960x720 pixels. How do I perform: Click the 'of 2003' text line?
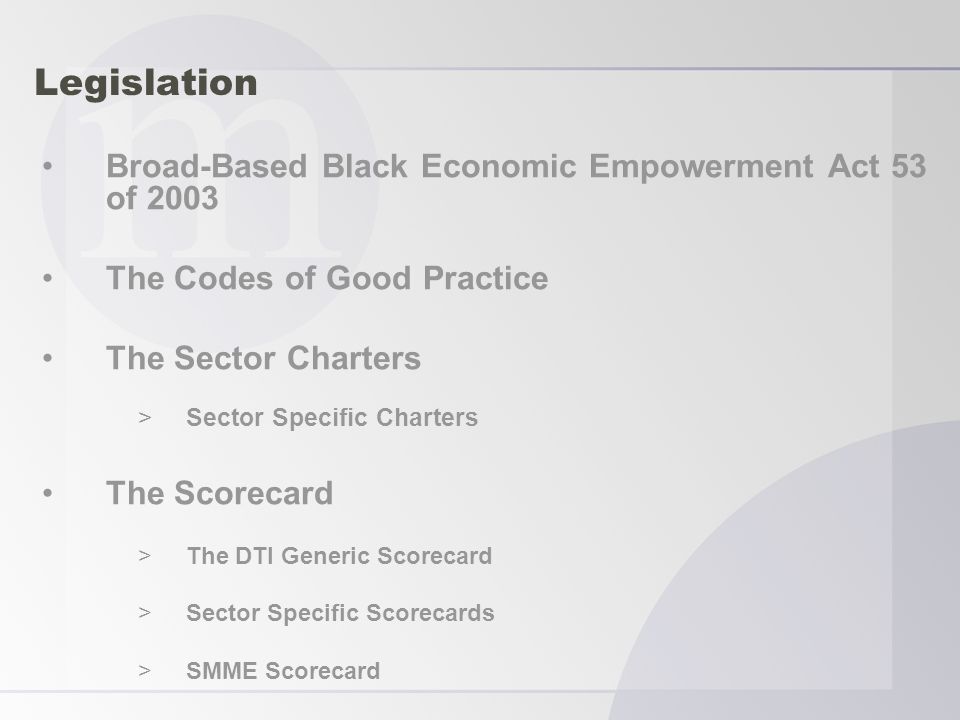click(x=162, y=198)
